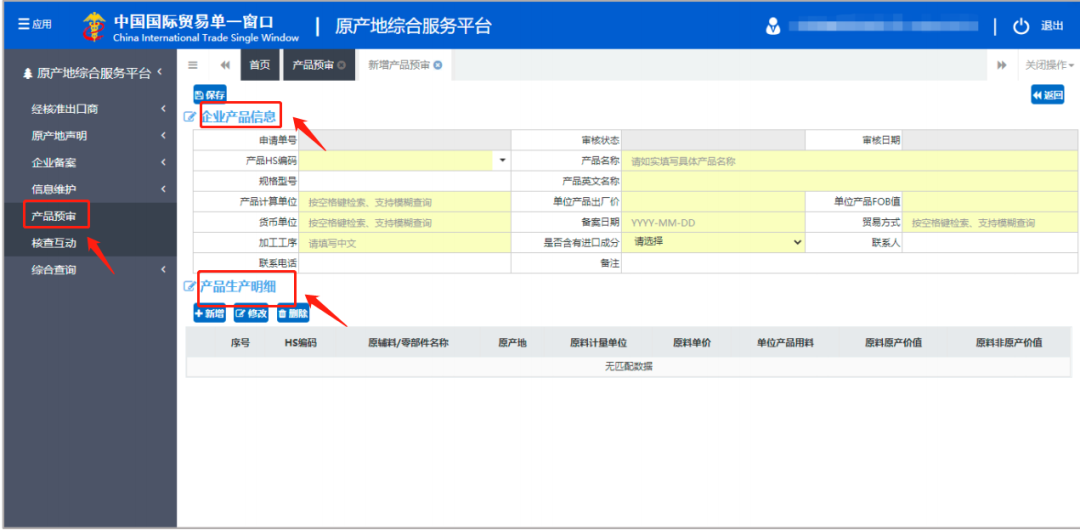Click HS编码 column header
The image size is (1080, 530).
tap(300, 343)
